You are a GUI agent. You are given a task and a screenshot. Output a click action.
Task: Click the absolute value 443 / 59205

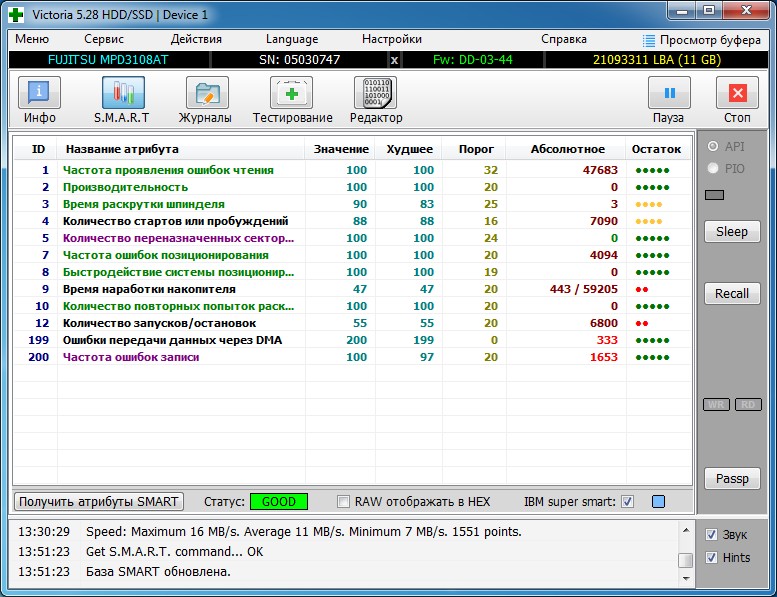[584, 289]
